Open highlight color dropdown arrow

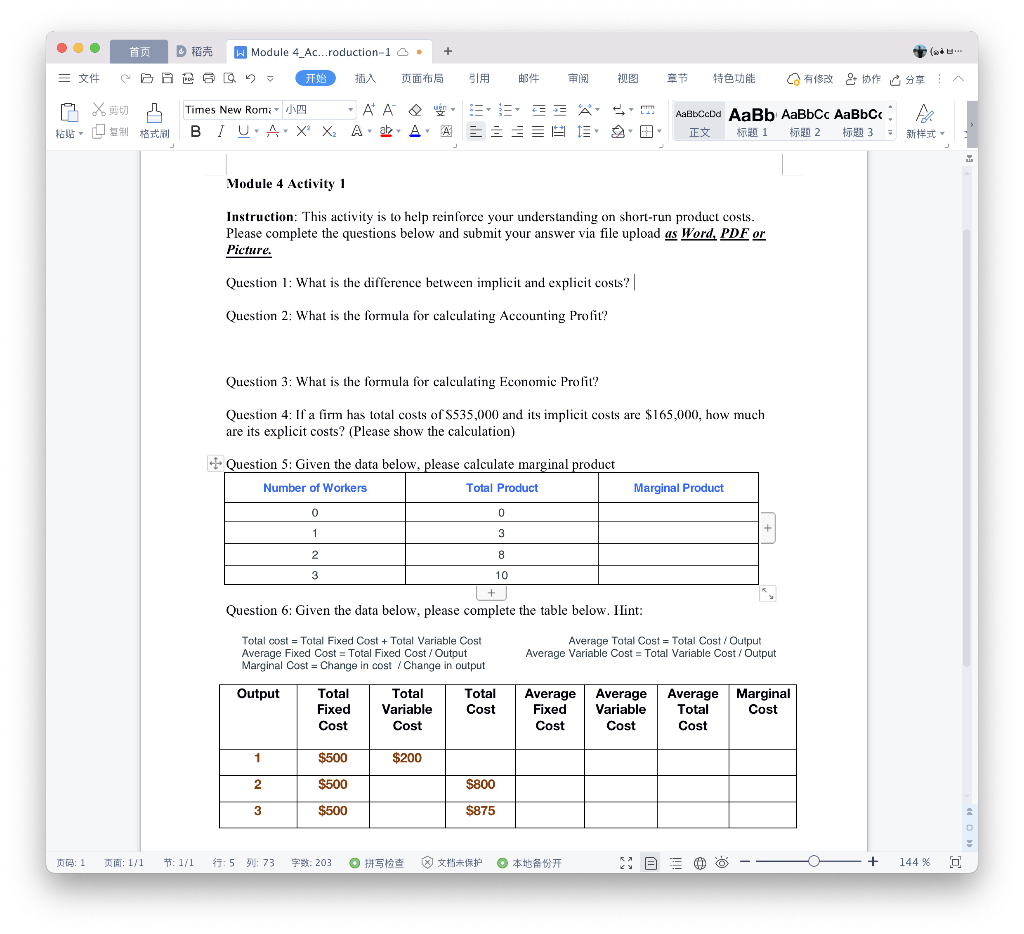(398, 132)
